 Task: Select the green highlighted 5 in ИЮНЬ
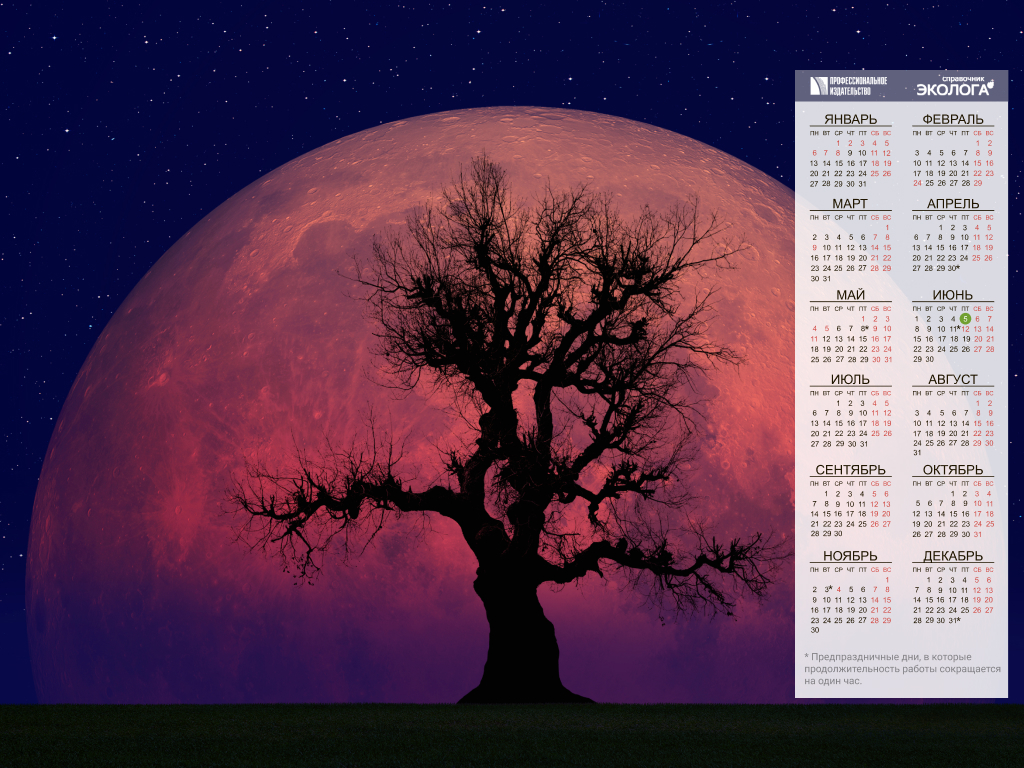pyautogui.click(x=965, y=319)
